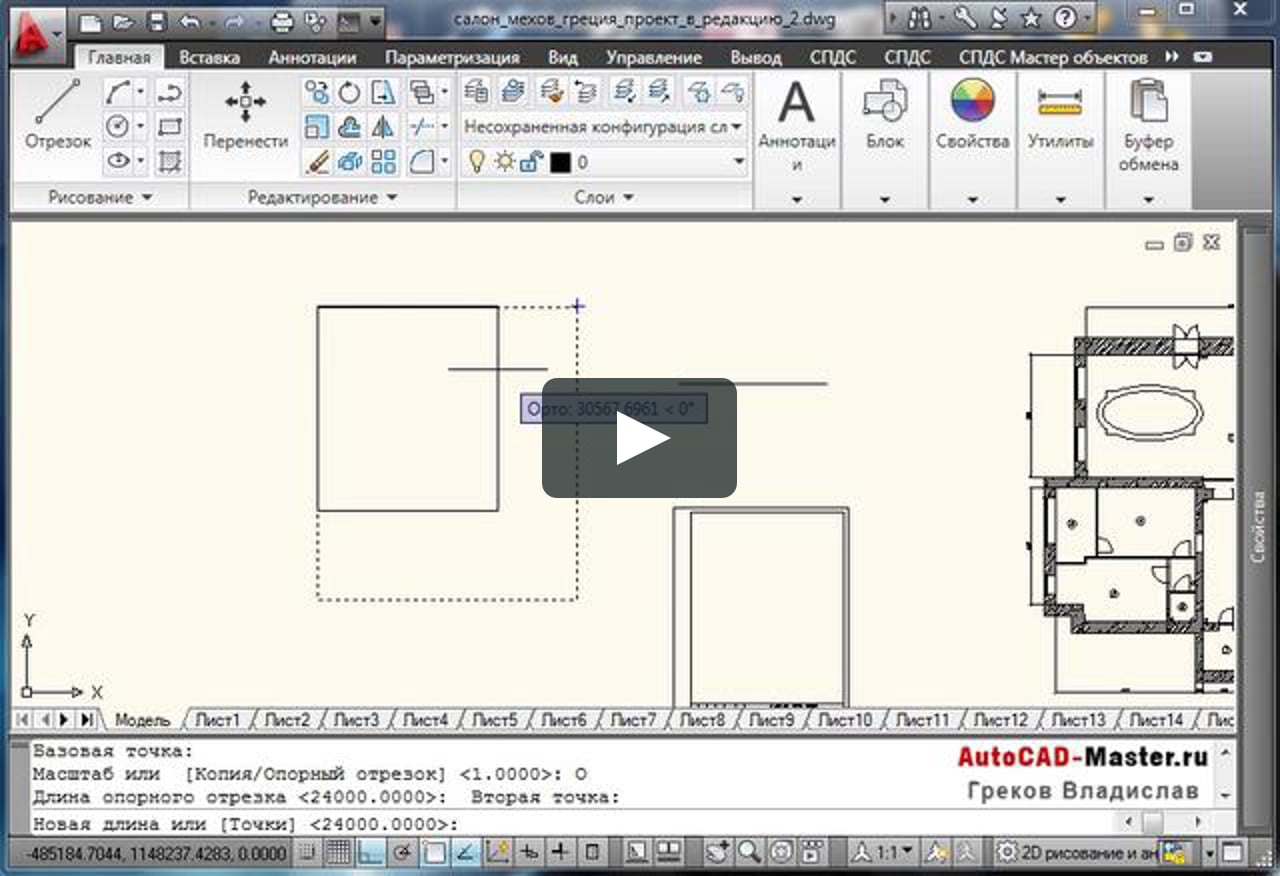Toggle Object Snap in status bar

[x=434, y=853]
